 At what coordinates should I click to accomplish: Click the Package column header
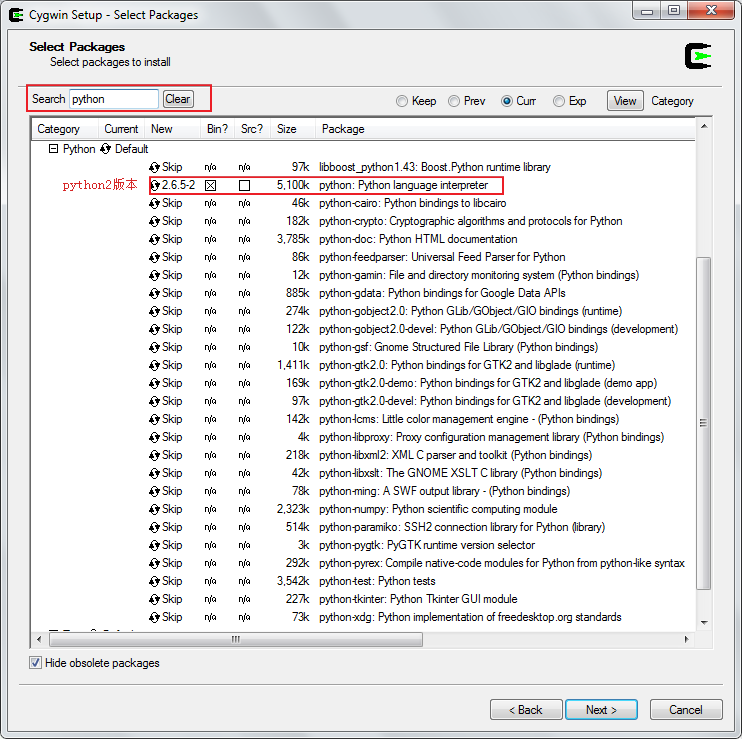click(505, 129)
